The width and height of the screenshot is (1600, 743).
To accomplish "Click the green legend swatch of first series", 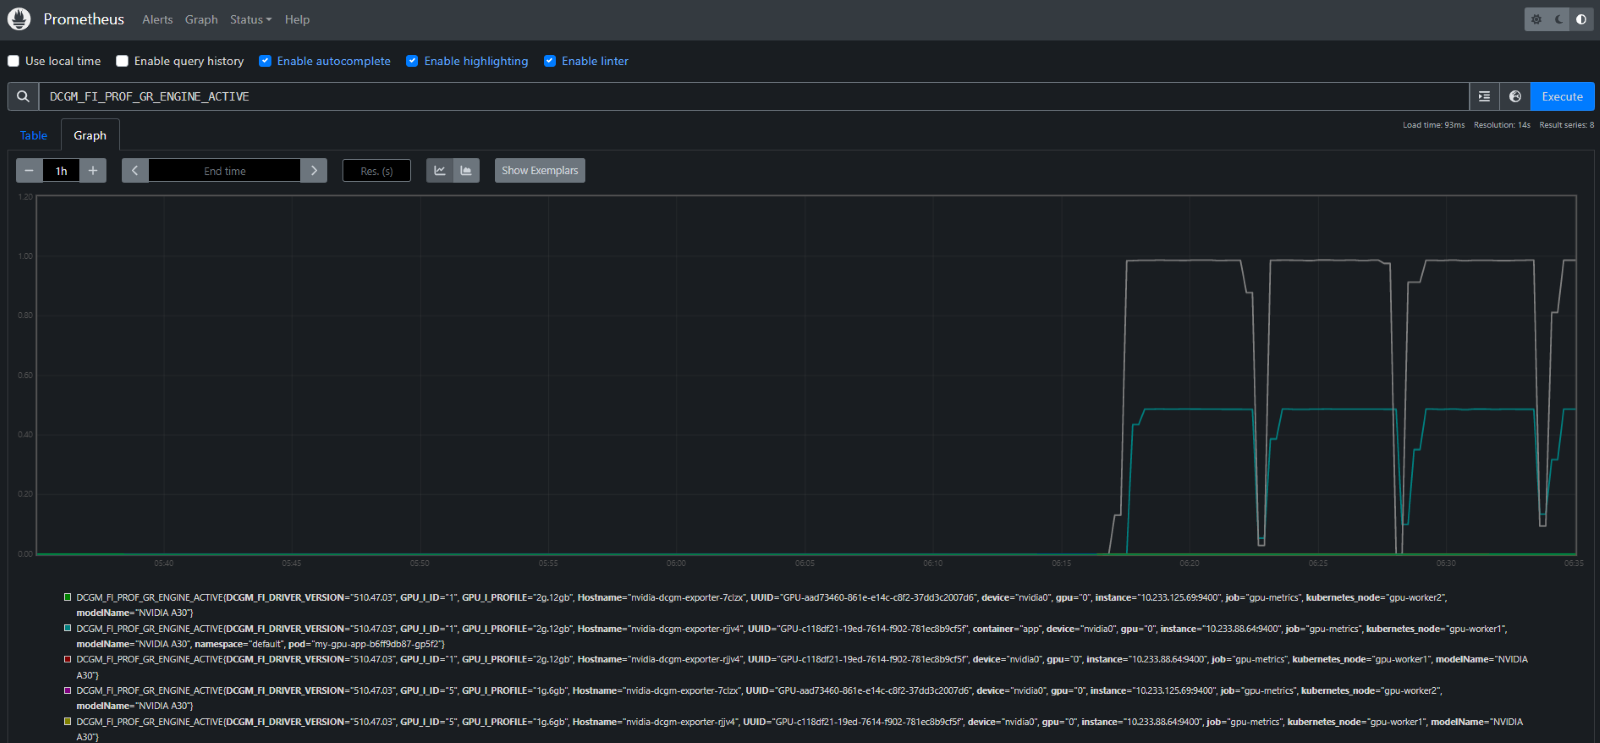I will tap(68, 598).
